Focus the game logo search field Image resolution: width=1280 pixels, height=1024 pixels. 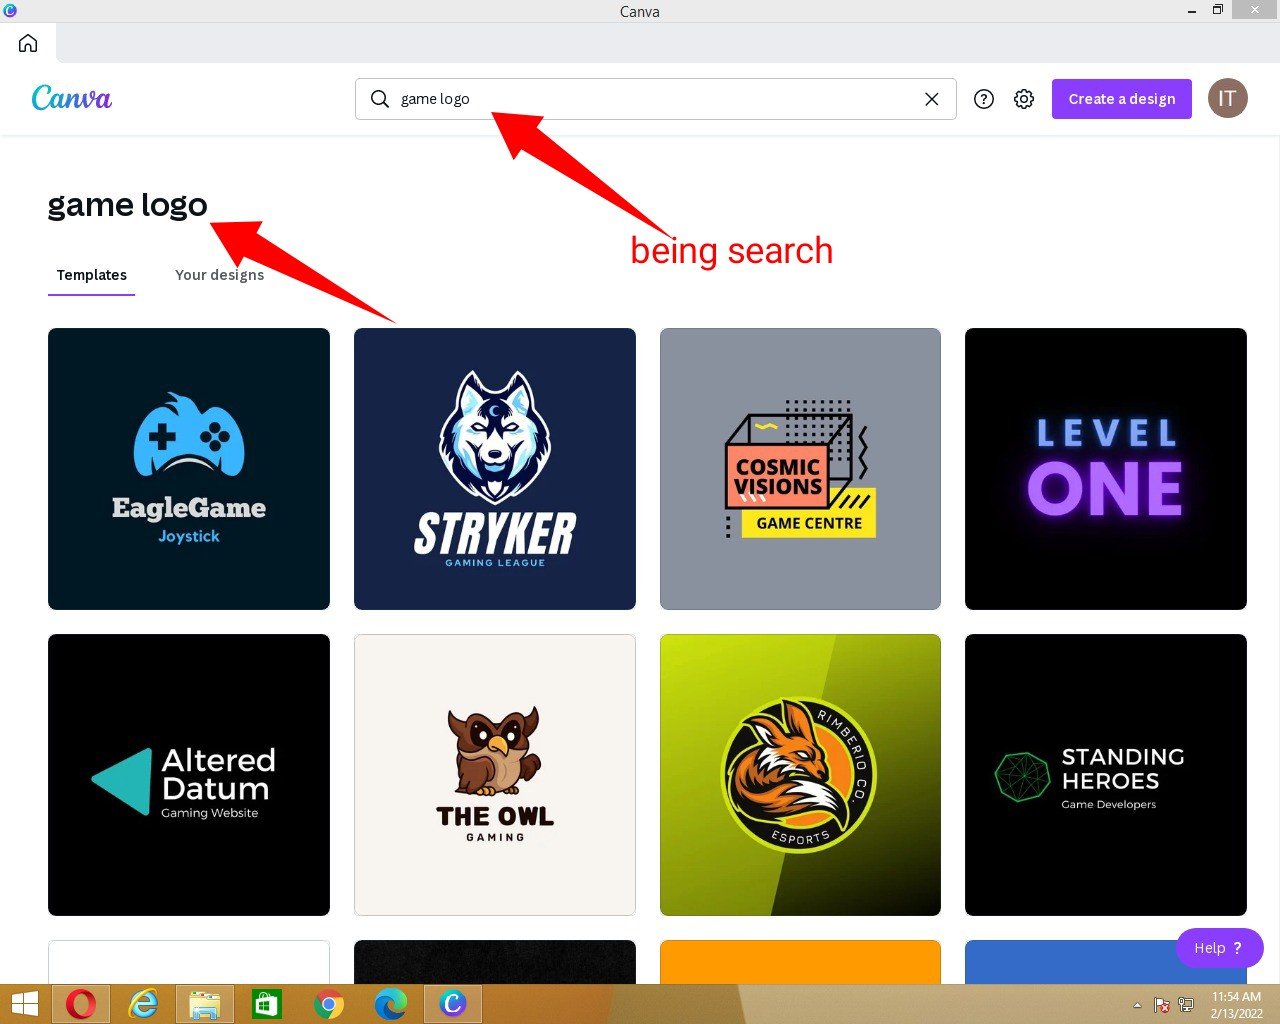(656, 99)
